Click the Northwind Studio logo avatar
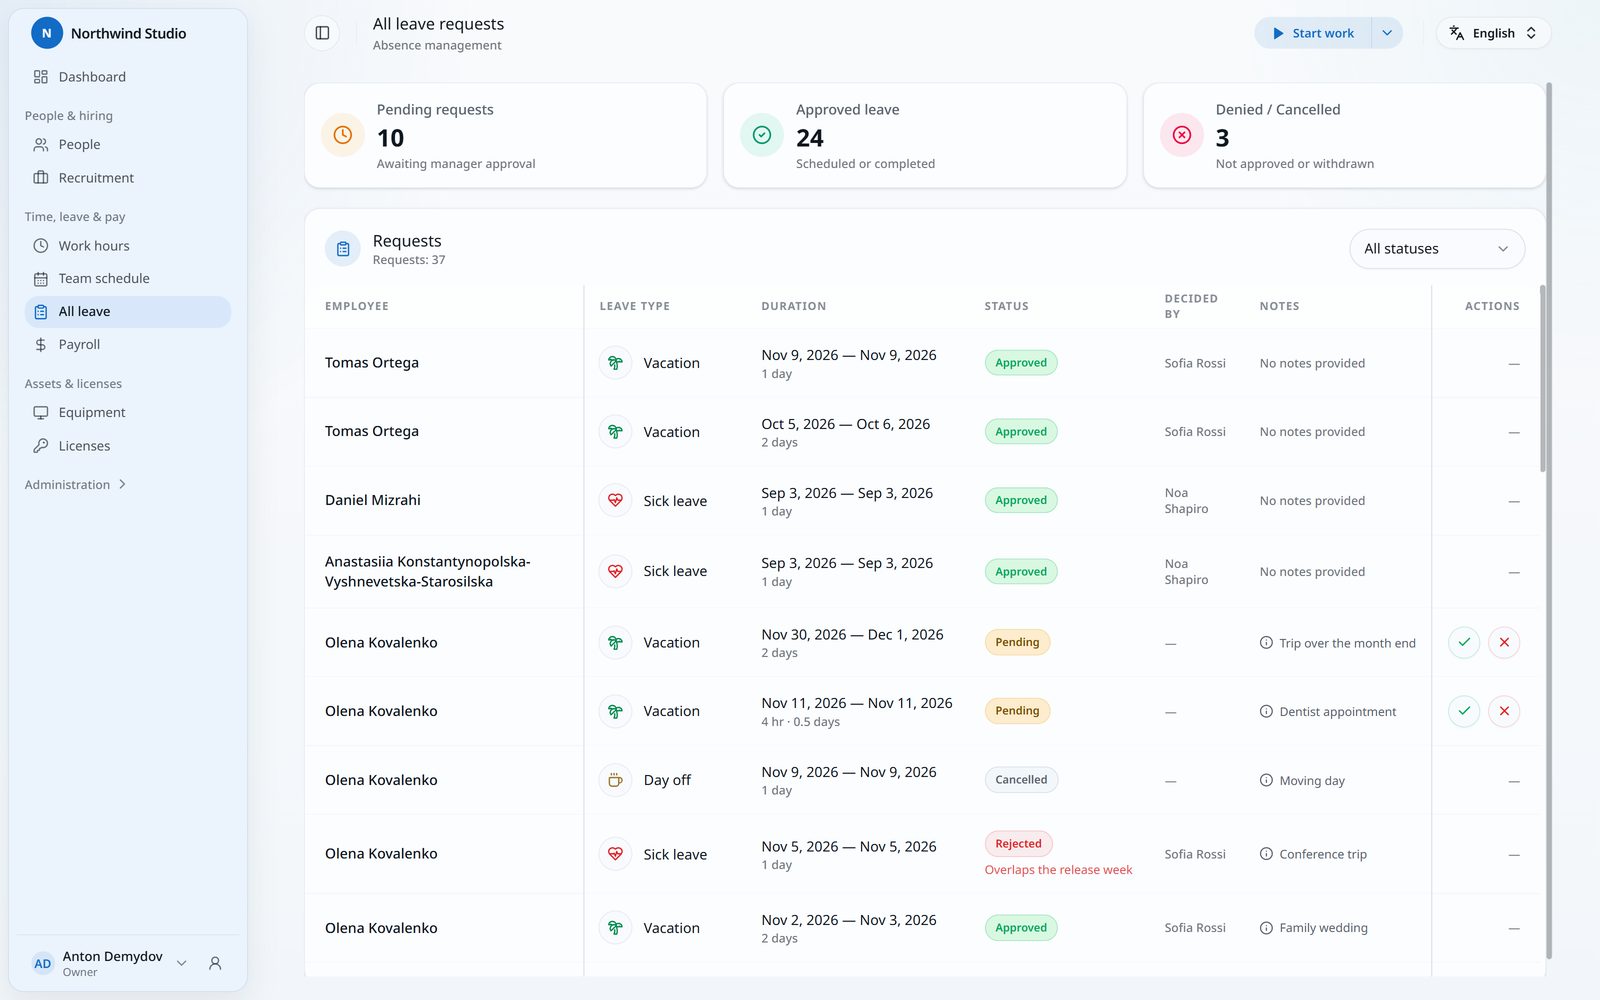 pos(46,33)
